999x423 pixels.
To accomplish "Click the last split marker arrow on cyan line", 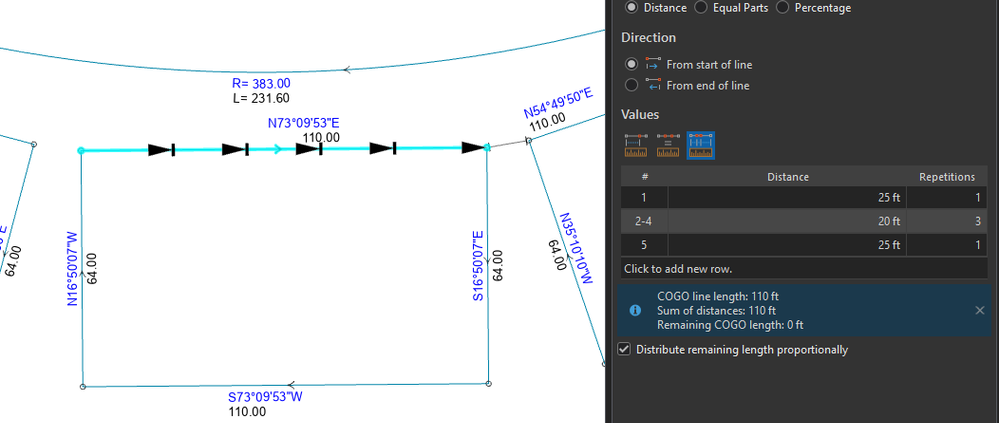I will (473, 148).
